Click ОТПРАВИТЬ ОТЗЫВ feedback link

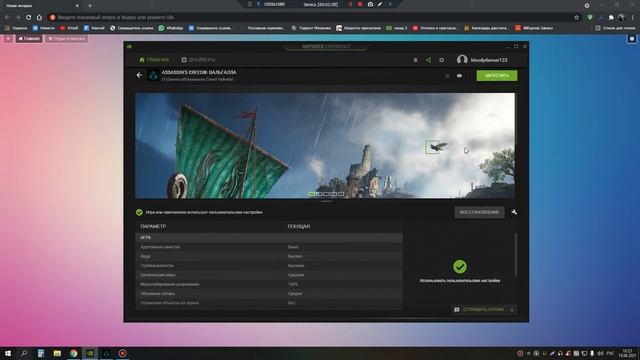click(x=483, y=310)
